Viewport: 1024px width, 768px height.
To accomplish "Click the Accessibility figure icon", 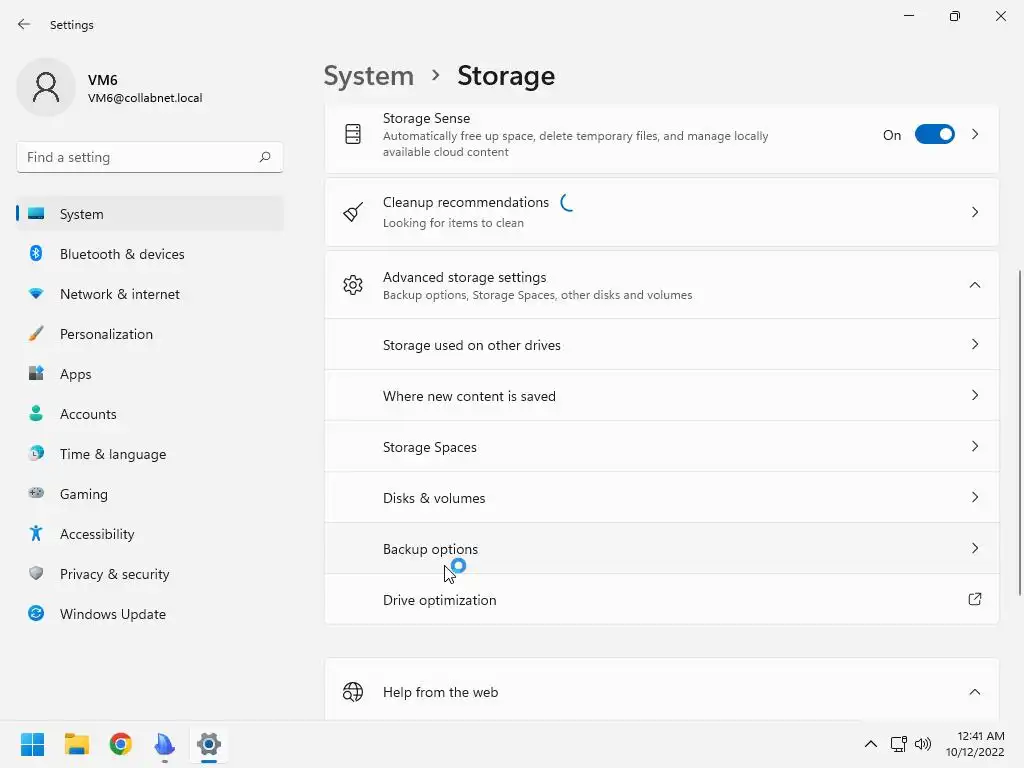I will pyautogui.click(x=36, y=534).
